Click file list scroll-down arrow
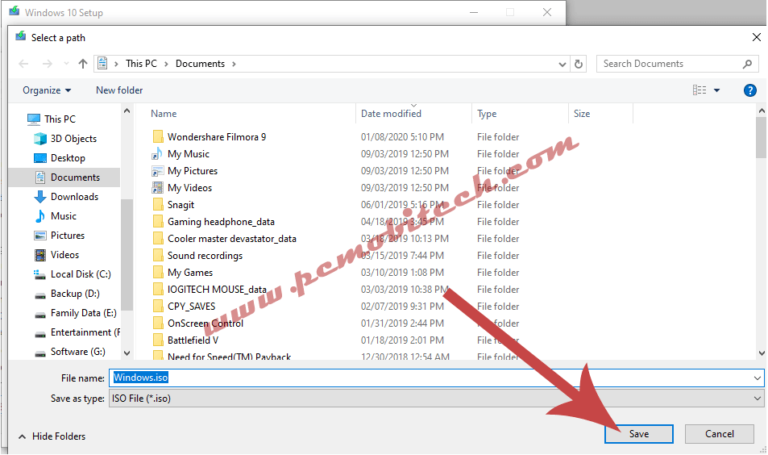Viewport: 768px width, 455px height. (x=762, y=353)
